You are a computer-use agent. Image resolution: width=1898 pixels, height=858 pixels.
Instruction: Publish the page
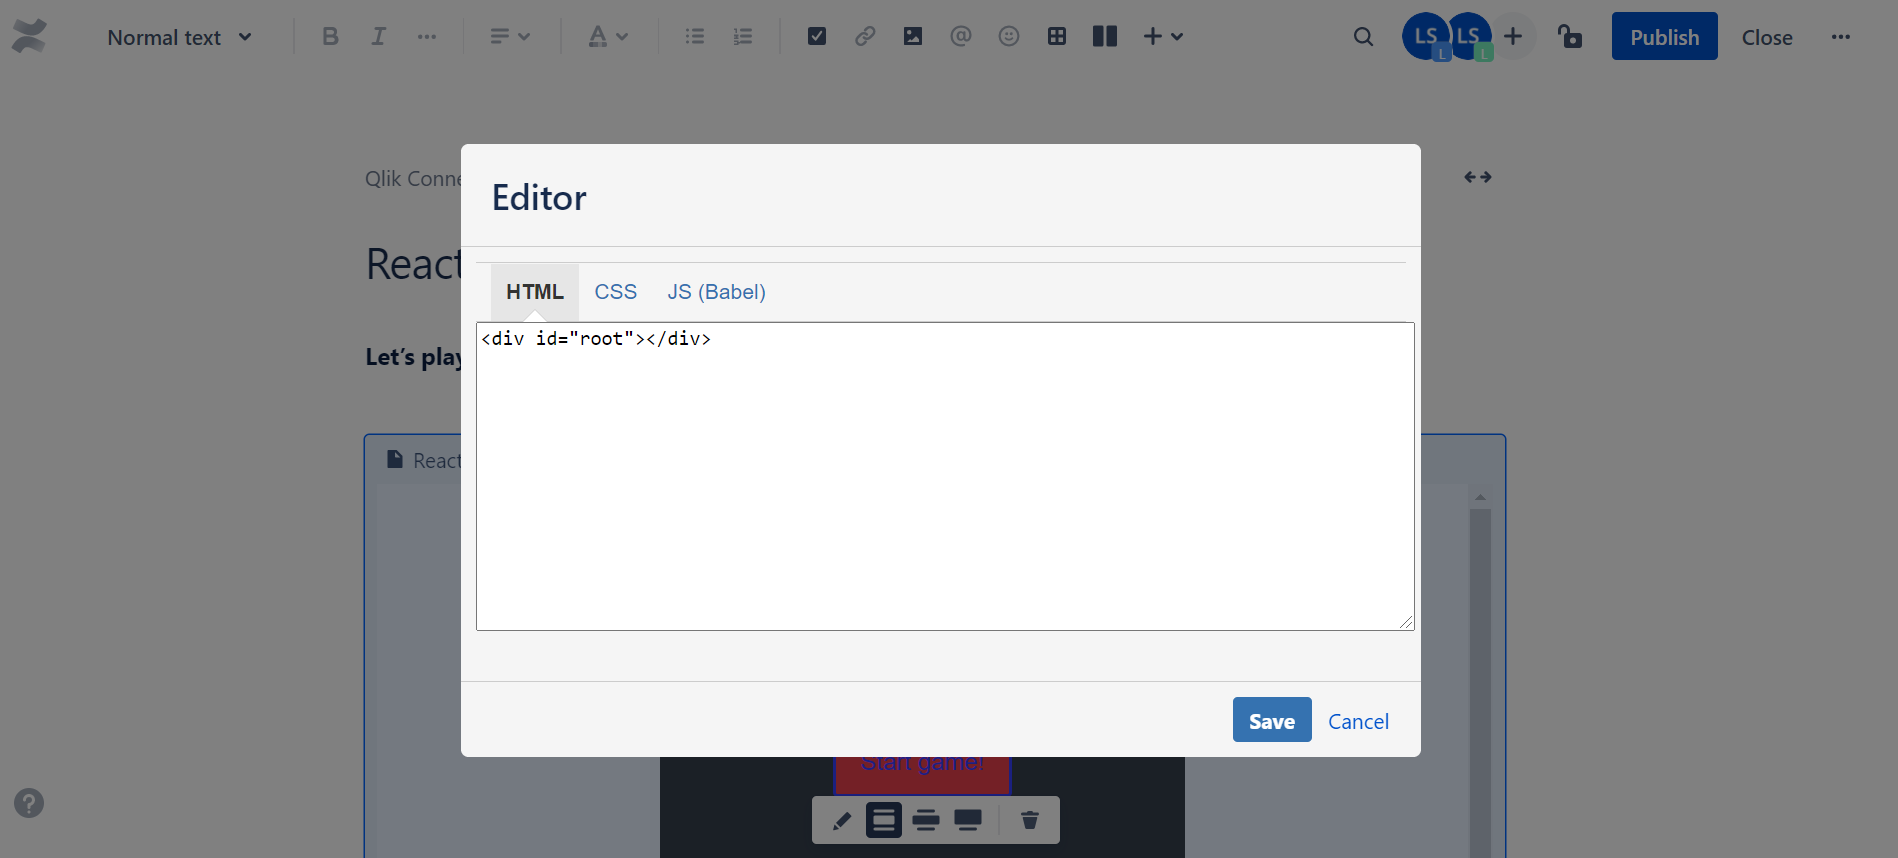click(1664, 37)
